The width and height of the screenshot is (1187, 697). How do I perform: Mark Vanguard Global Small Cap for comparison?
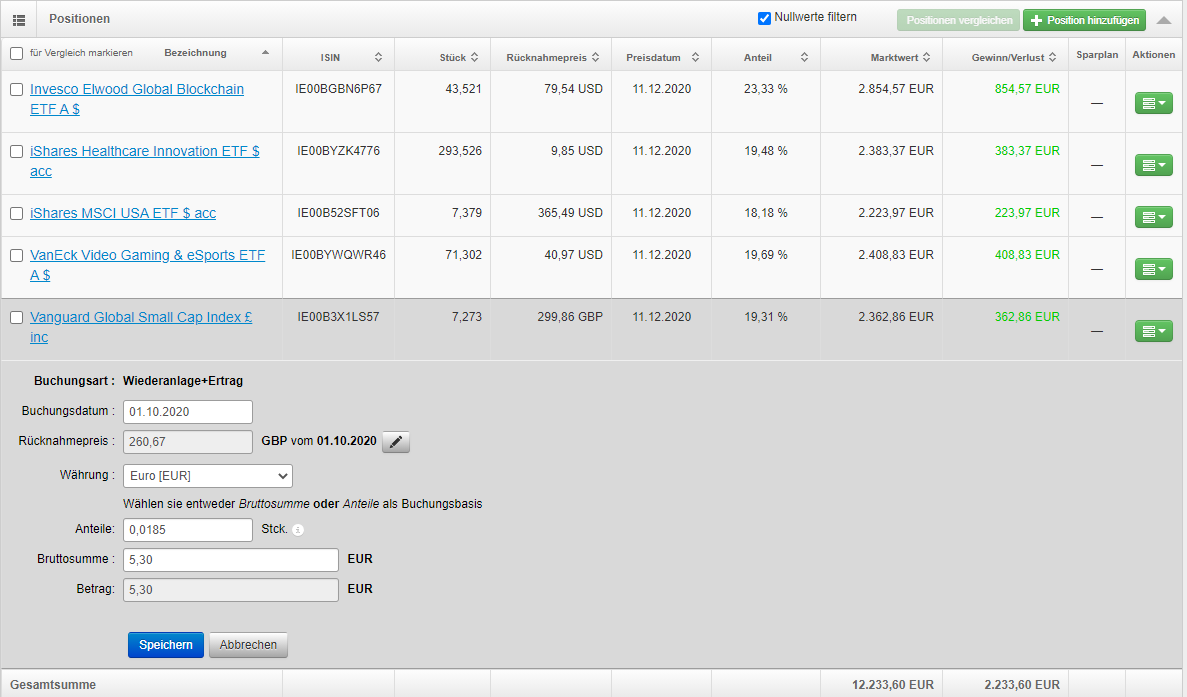point(16,318)
